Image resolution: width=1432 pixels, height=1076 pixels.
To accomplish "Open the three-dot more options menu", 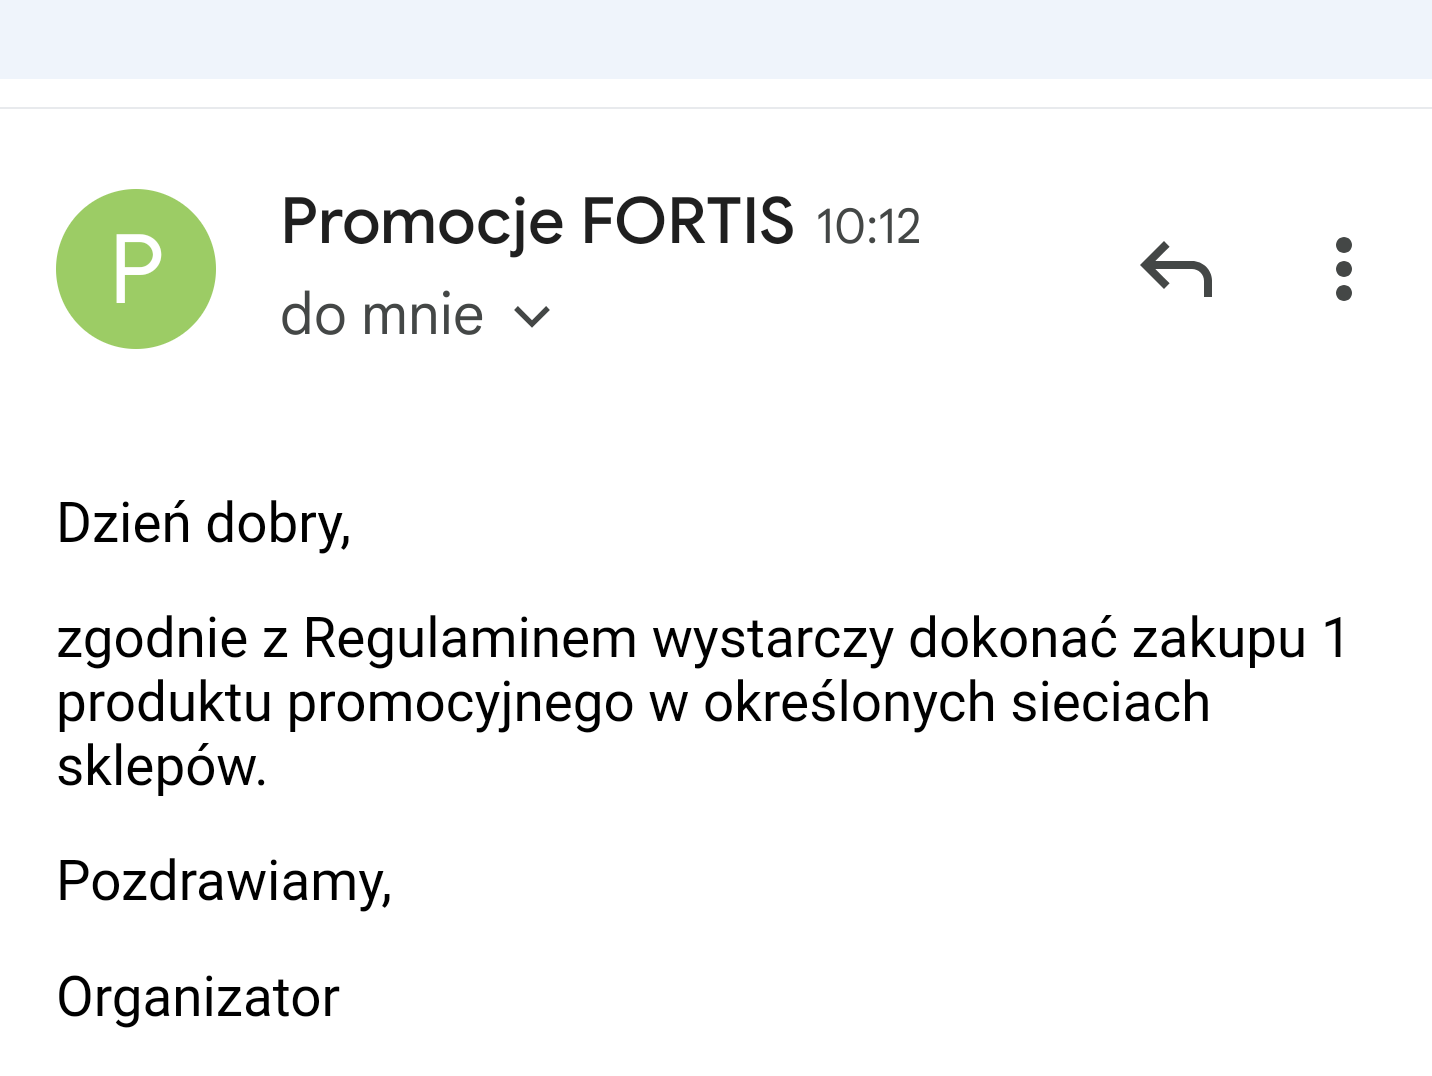I will [1343, 269].
